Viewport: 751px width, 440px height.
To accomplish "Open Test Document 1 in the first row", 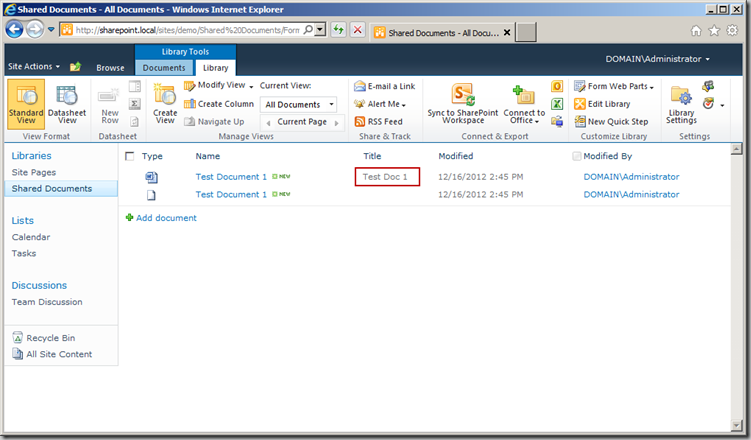I will coord(231,177).
